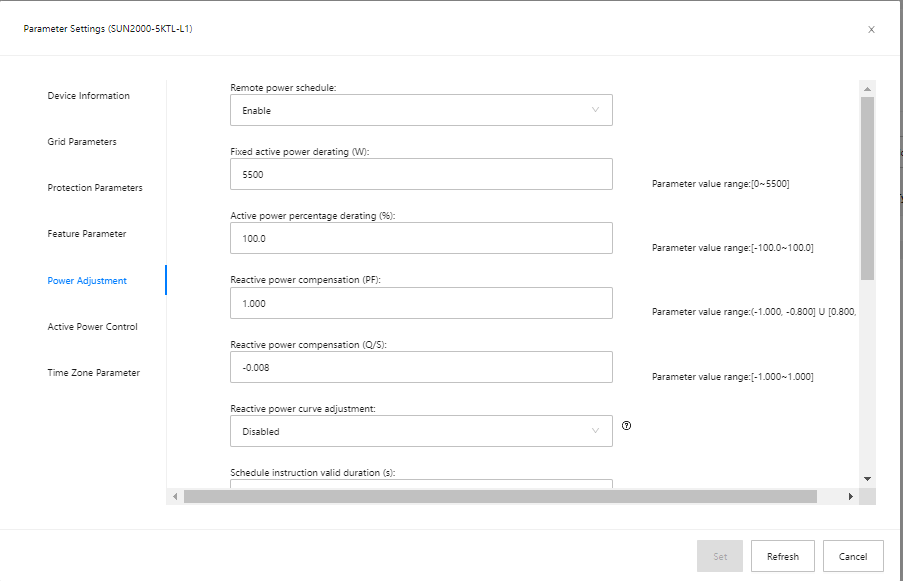The height and width of the screenshot is (581, 903).
Task: Focus the Active power percentage derating field
Action: [x=421, y=238]
